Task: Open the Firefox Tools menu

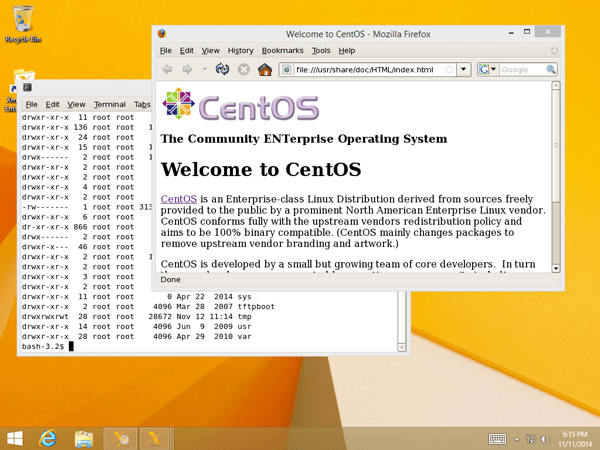Action: pyautogui.click(x=320, y=50)
